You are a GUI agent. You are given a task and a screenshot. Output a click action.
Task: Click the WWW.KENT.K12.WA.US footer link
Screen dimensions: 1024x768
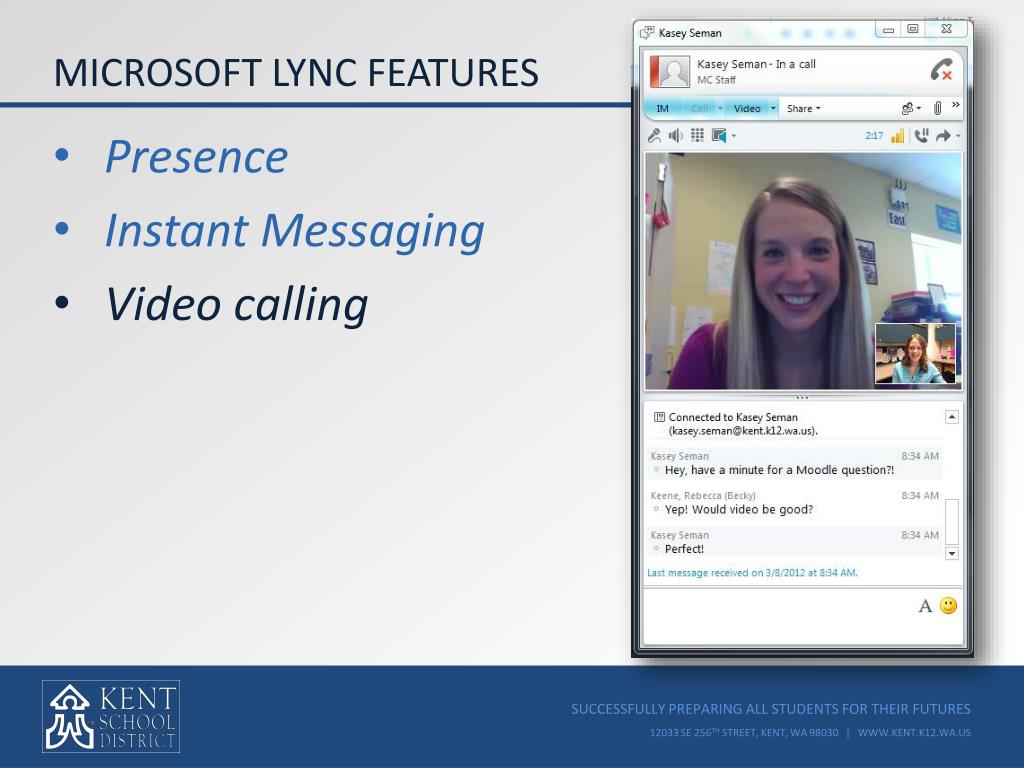pyautogui.click(x=914, y=733)
